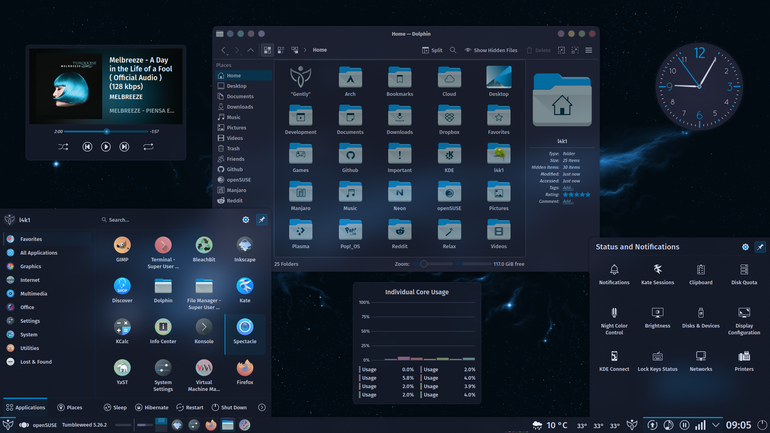
Task: Open the Kate Sessions entry
Action: click(x=658, y=274)
